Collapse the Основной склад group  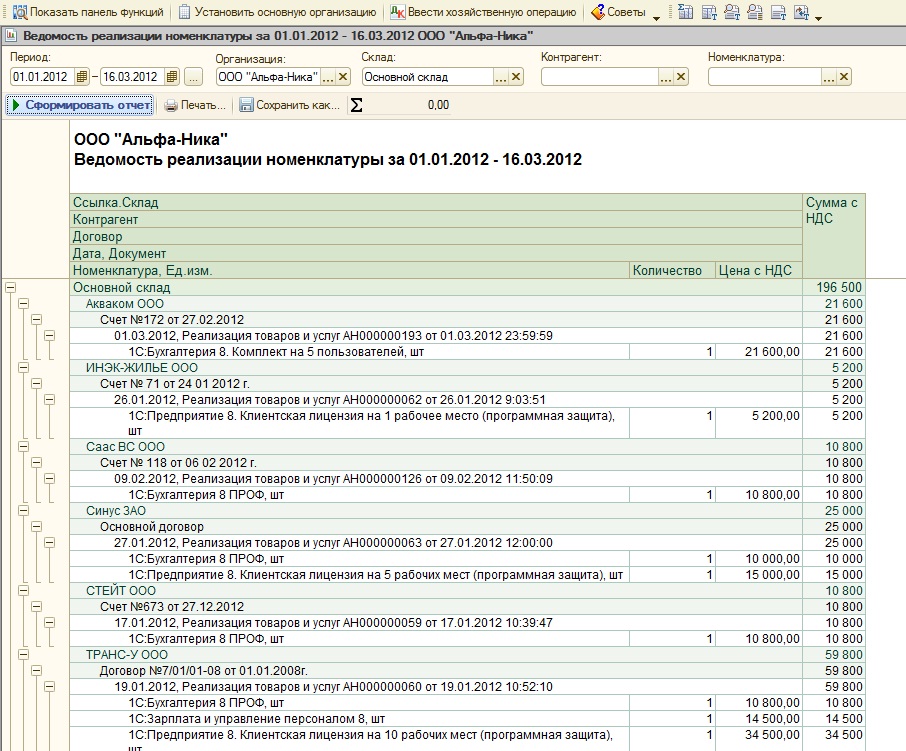(10, 287)
